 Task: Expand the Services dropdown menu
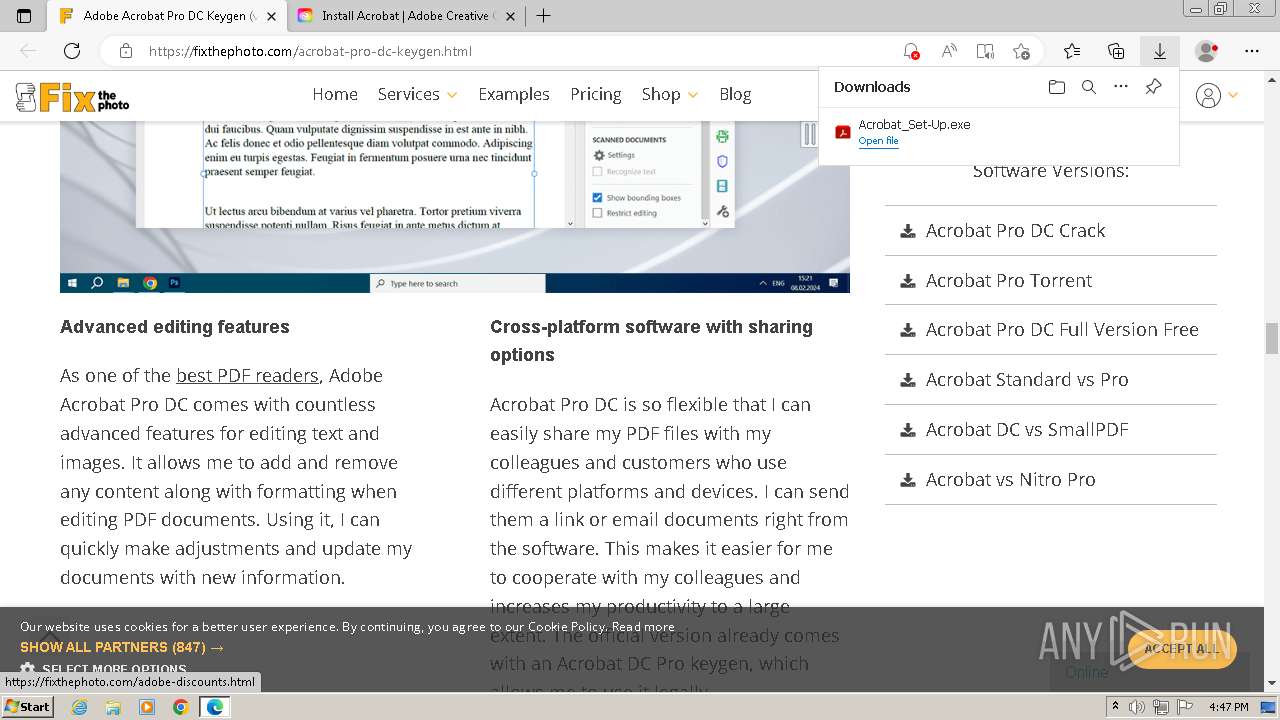417,94
